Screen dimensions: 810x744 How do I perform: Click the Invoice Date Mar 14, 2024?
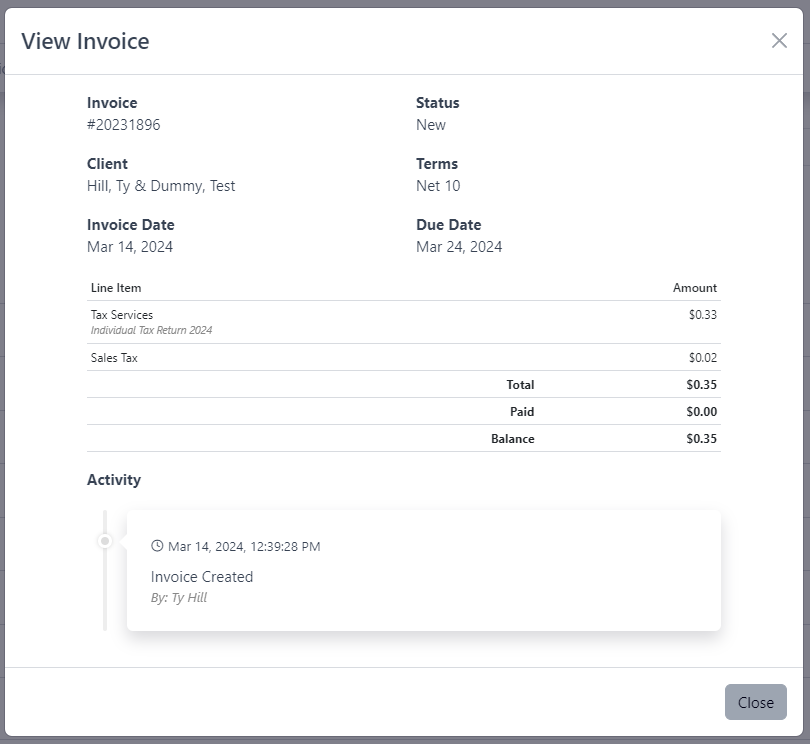131,246
